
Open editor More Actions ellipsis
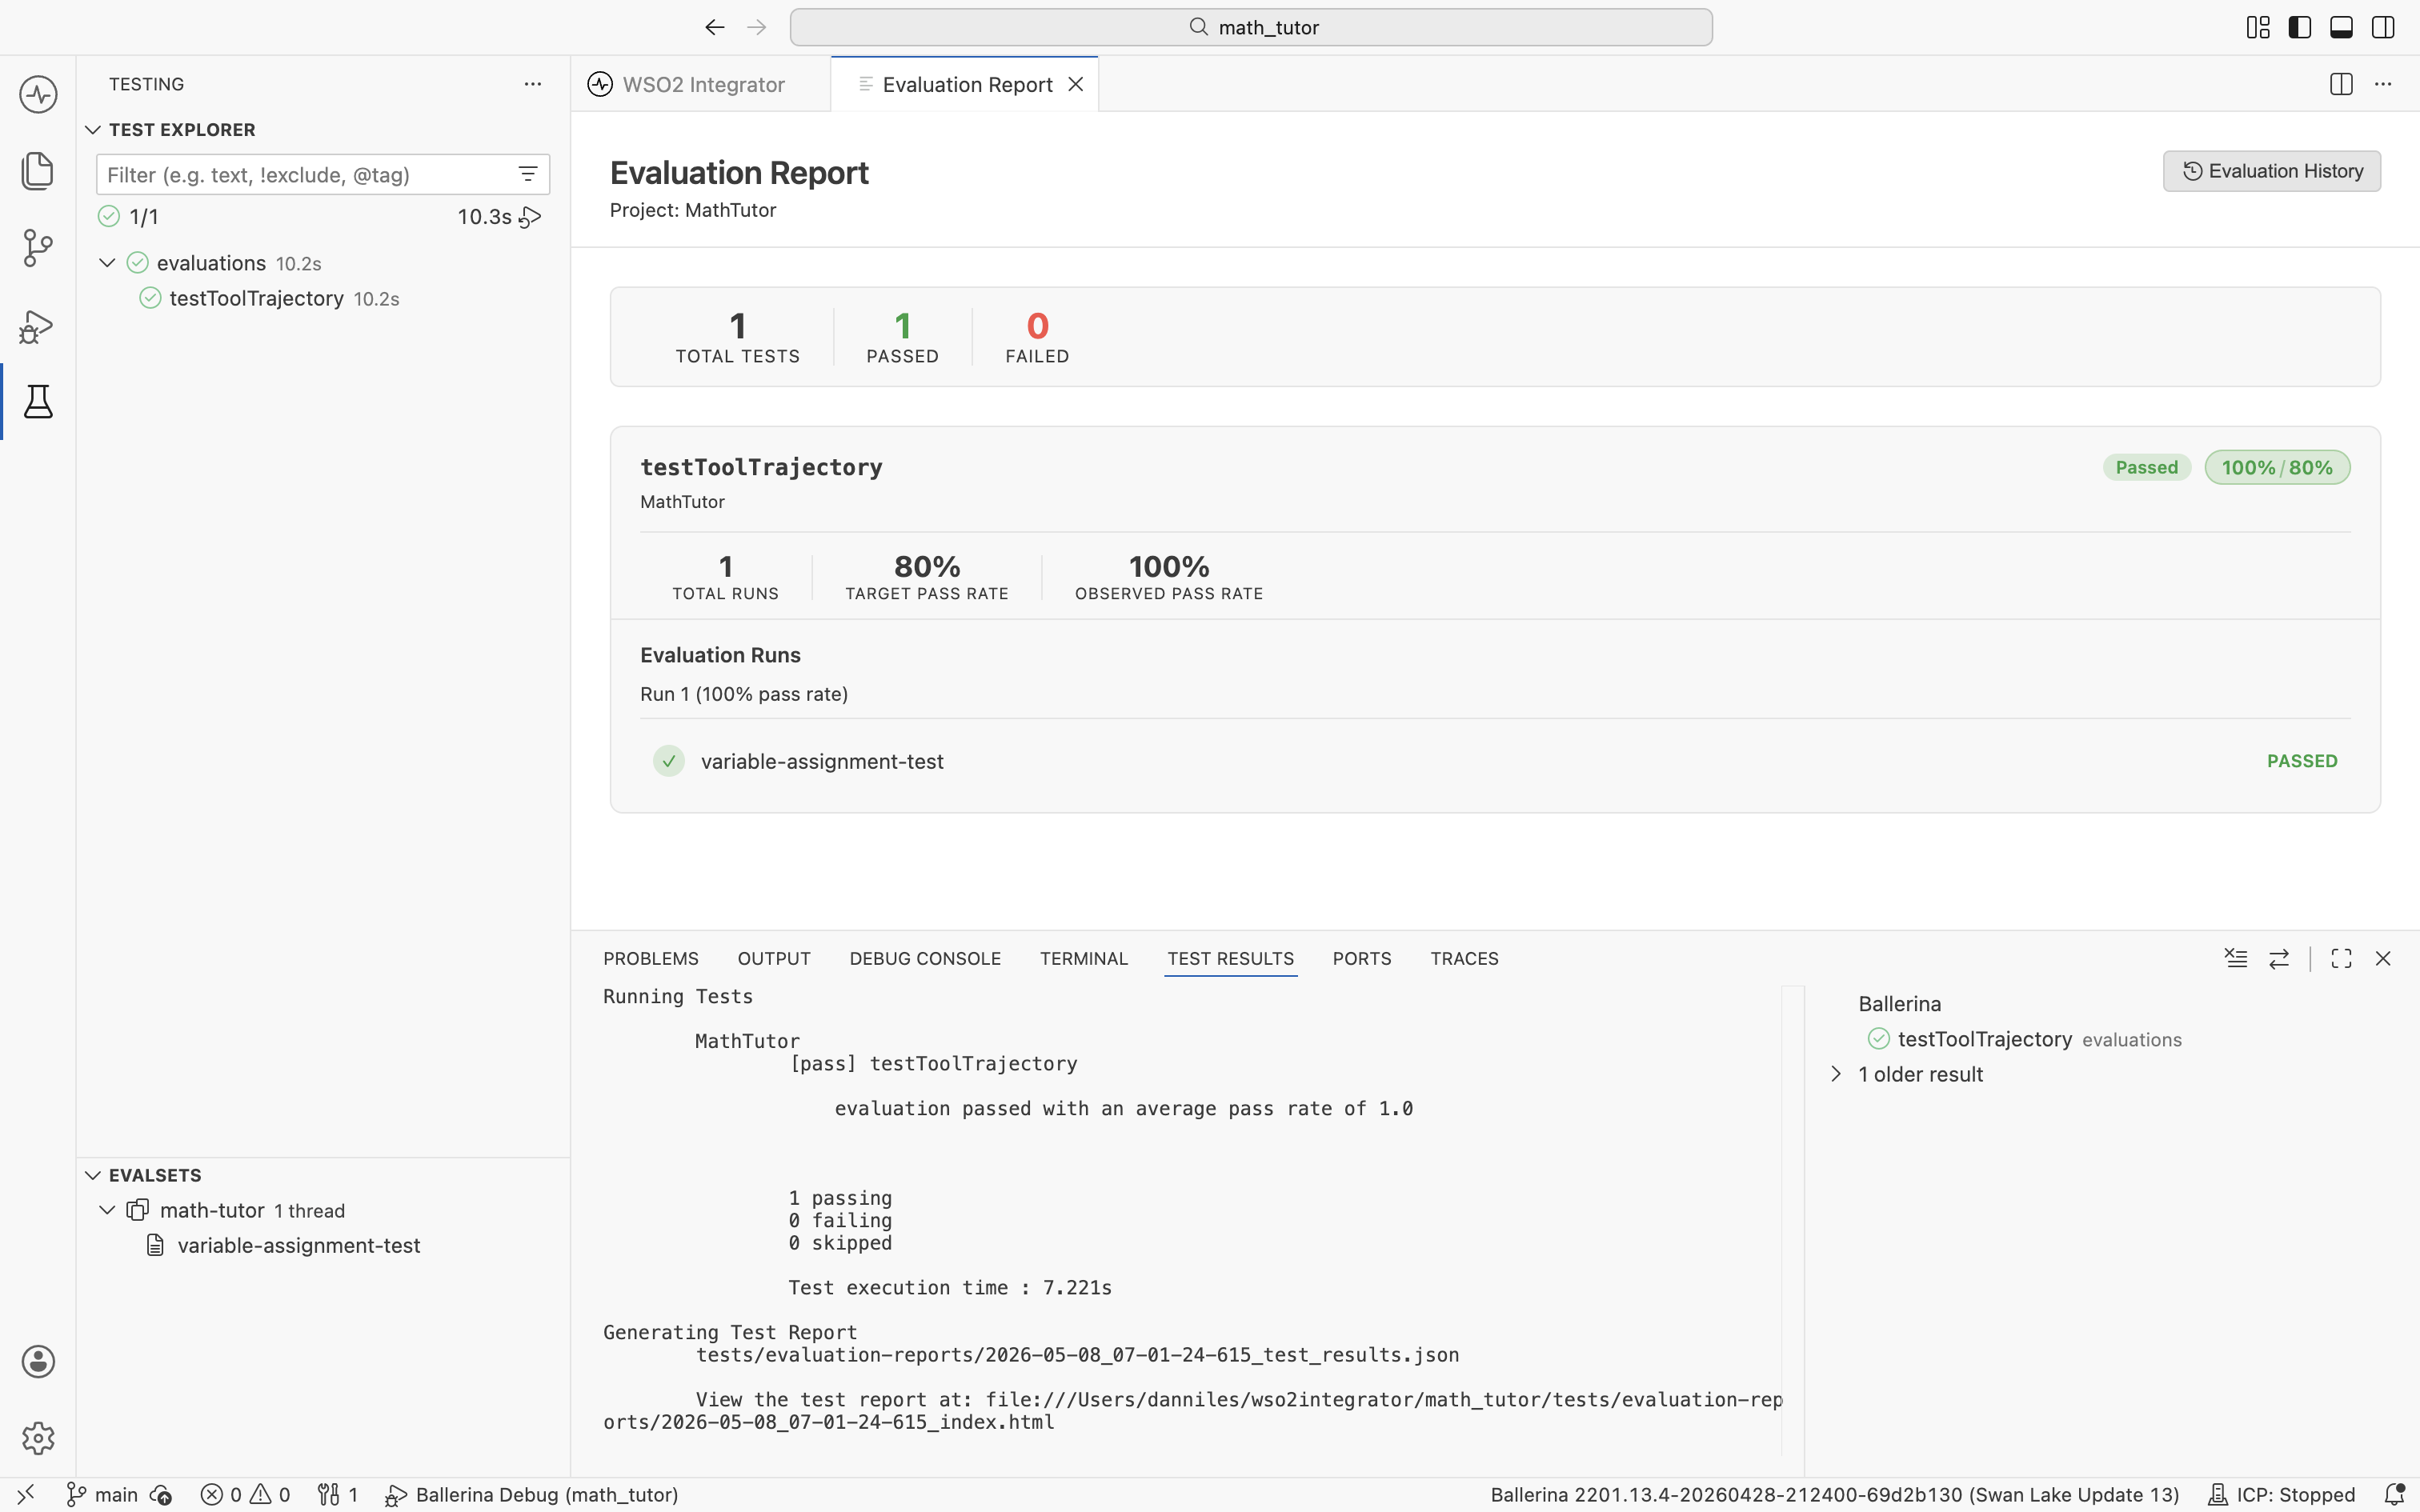[x=2383, y=84]
